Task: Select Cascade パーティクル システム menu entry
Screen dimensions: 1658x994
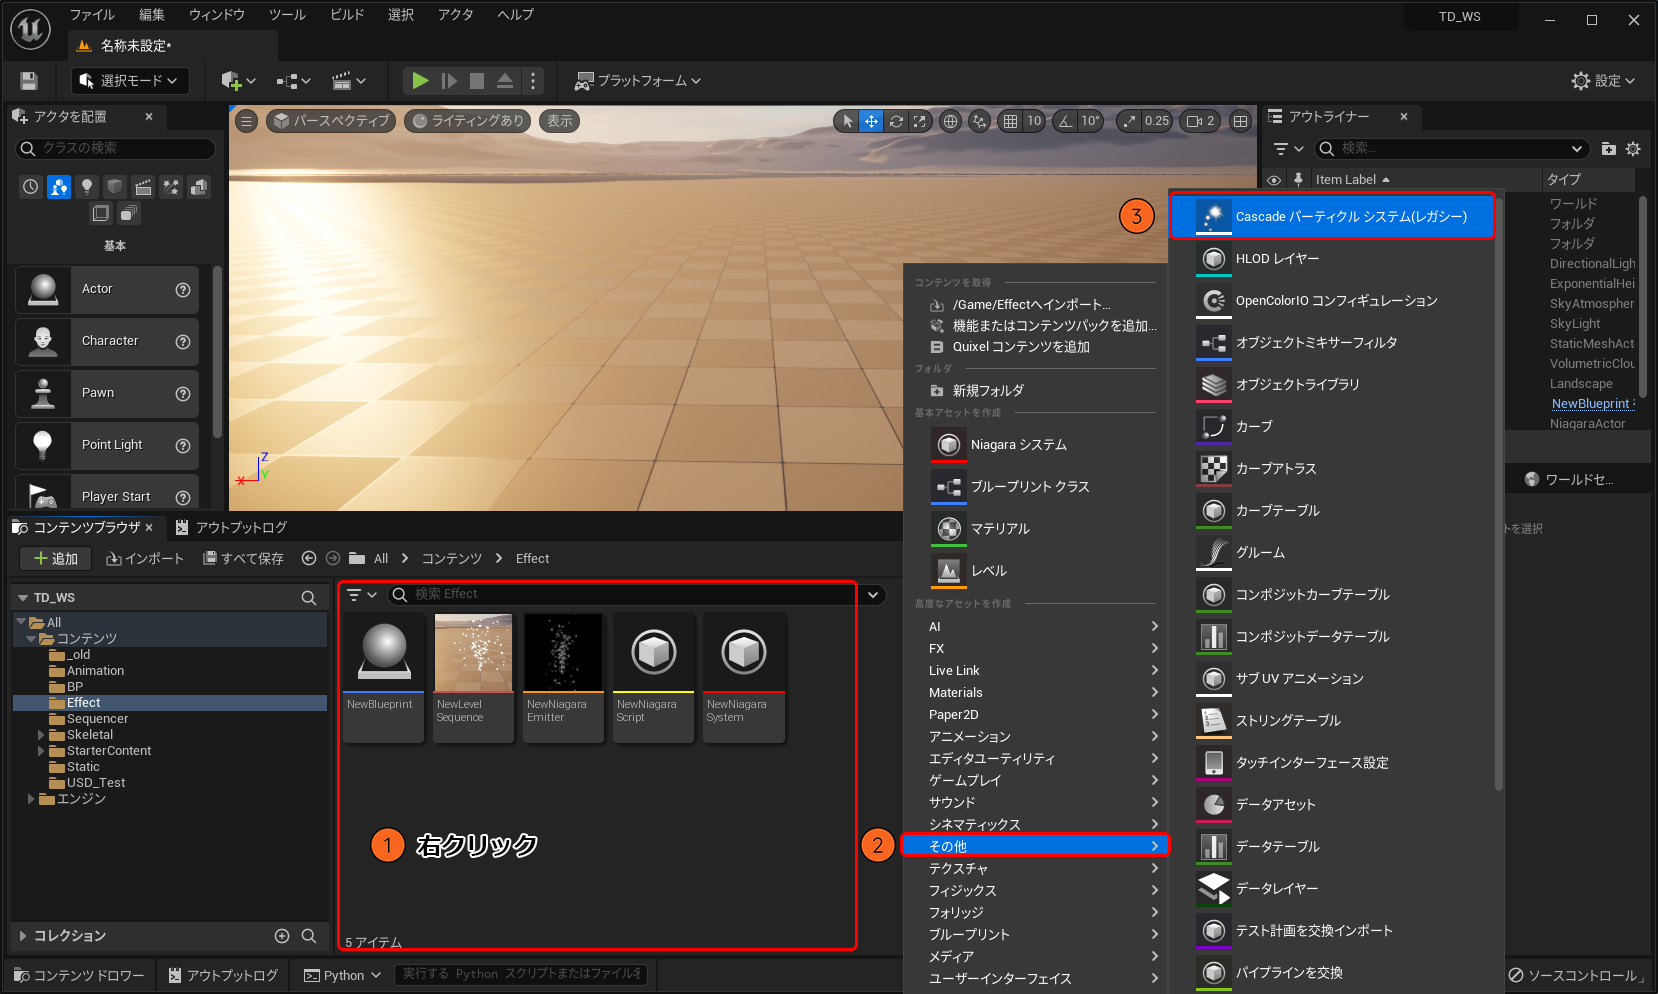Action: [x=1332, y=217]
